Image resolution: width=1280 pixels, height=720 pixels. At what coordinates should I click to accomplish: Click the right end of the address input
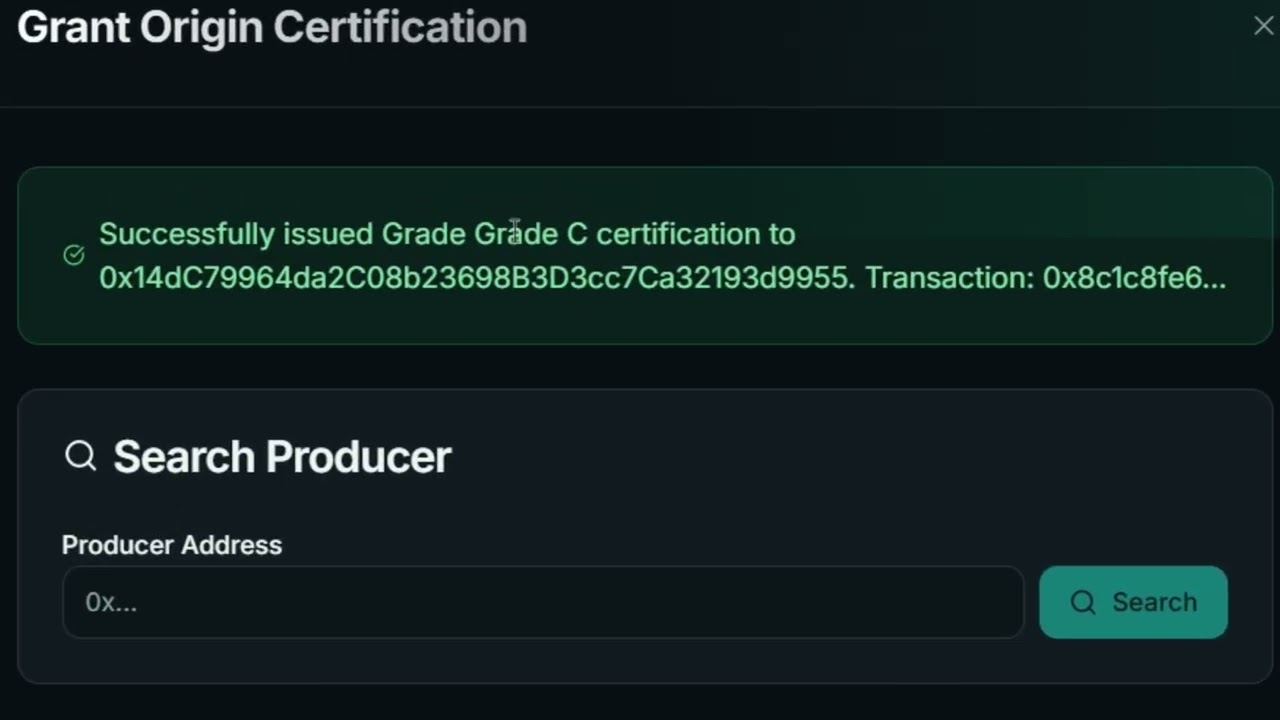pyautogui.click(x=990, y=602)
